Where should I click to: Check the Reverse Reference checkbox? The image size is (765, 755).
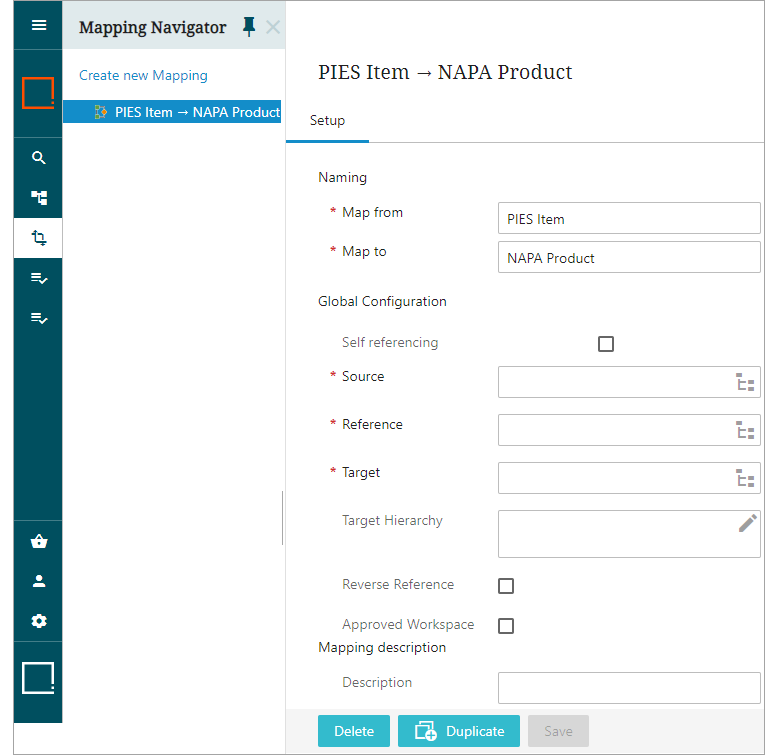[x=506, y=586]
